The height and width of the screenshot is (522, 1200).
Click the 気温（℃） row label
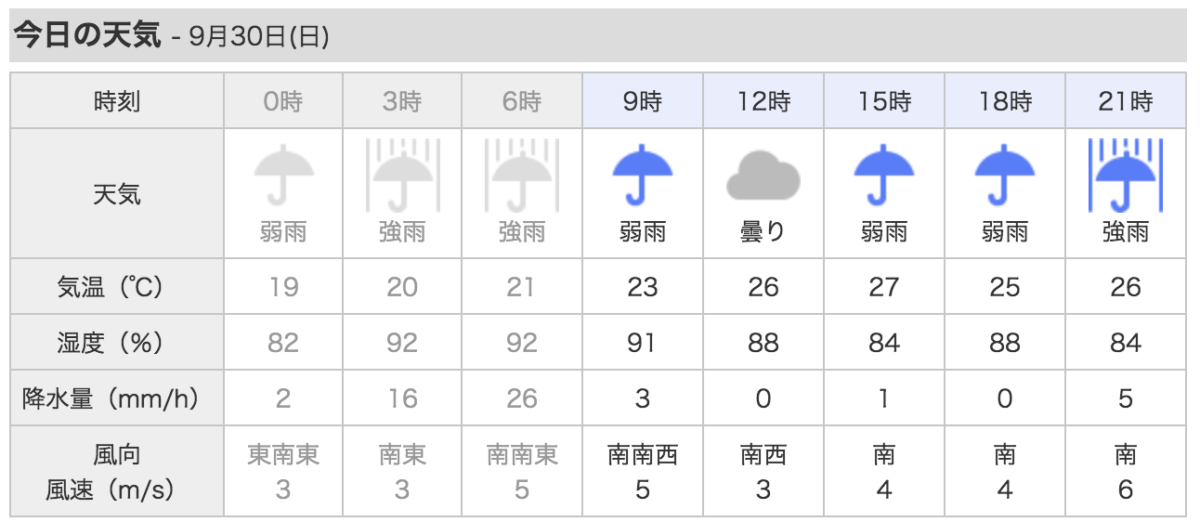click(x=117, y=287)
